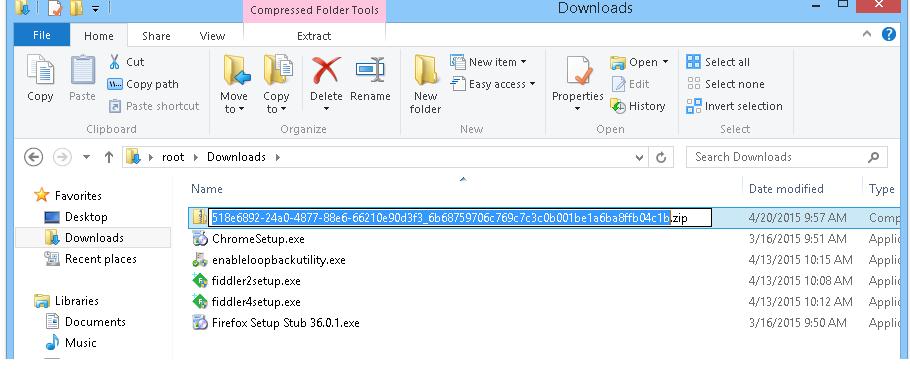Viewport: 910px width, 376px height.
Task: Refresh the Downloads folder
Action: pyautogui.click(x=661, y=158)
